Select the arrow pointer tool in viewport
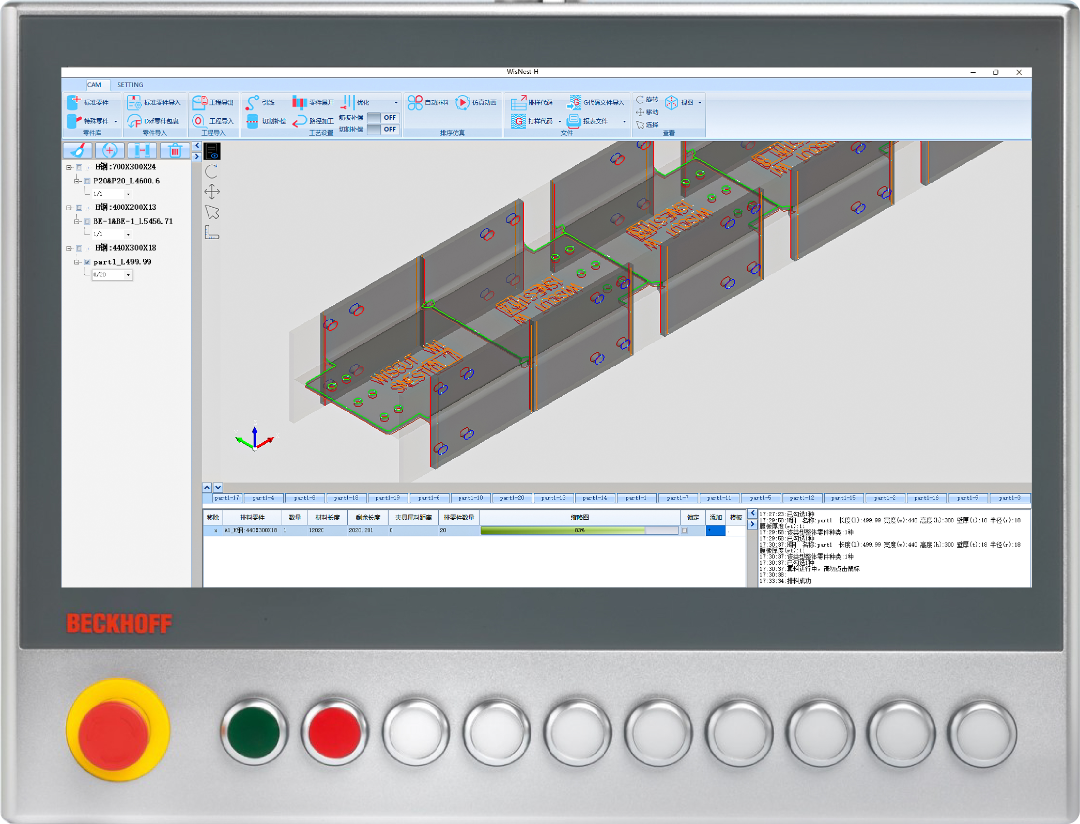Viewport: 1080px width, 824px height. pyautogui.click(x=211, y=212)
